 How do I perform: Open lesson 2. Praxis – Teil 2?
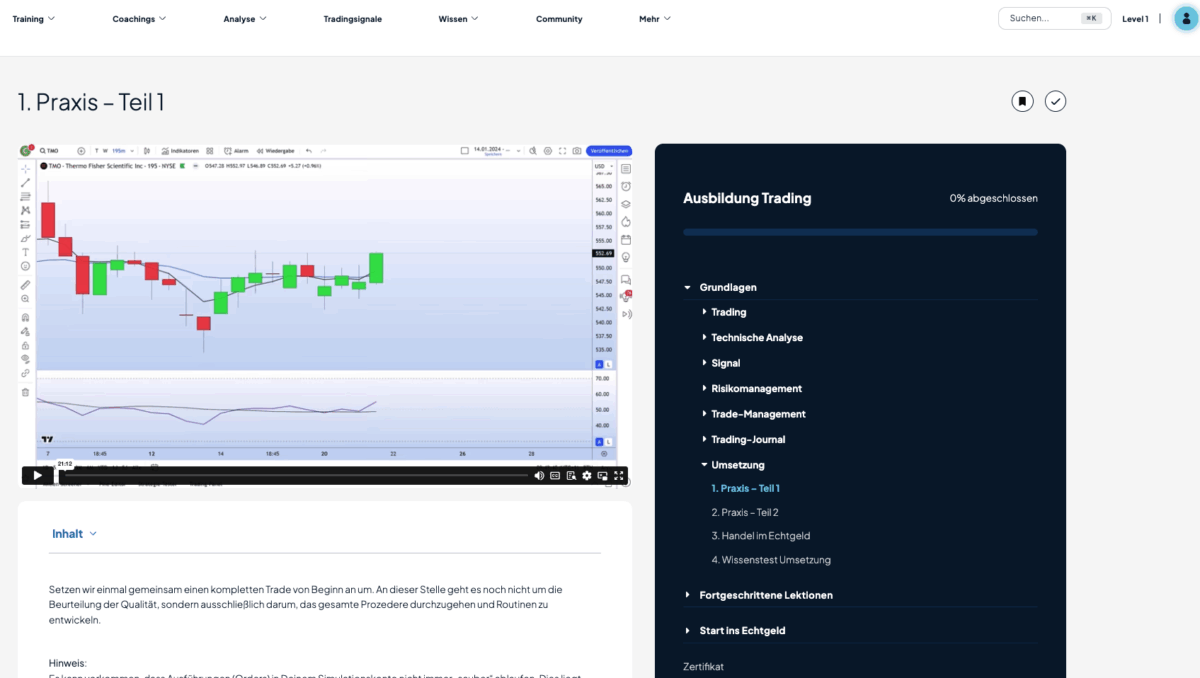pyautogui.click(x=745, y=512)
